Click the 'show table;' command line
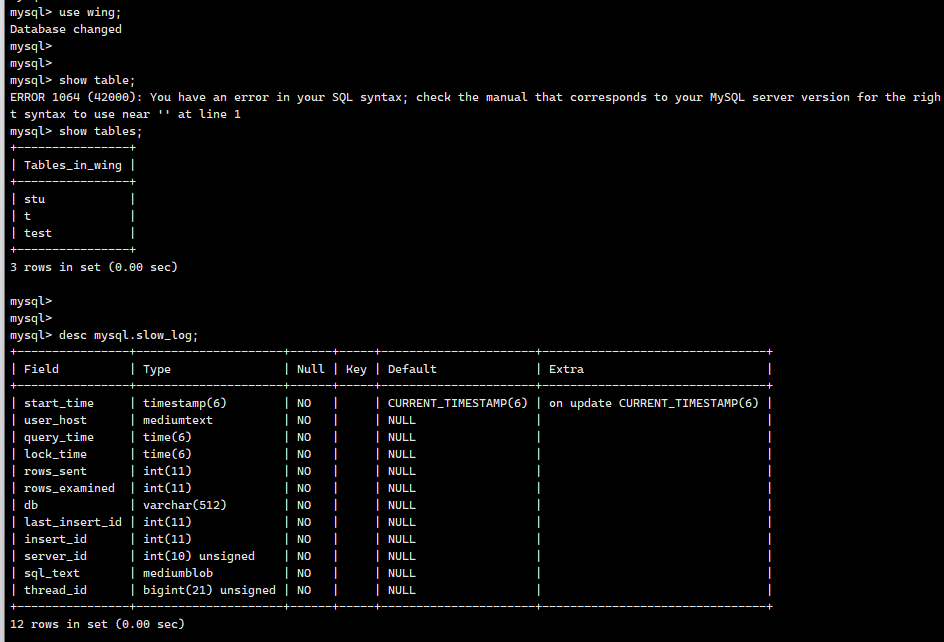944x642 pixels. click(97, 80)
